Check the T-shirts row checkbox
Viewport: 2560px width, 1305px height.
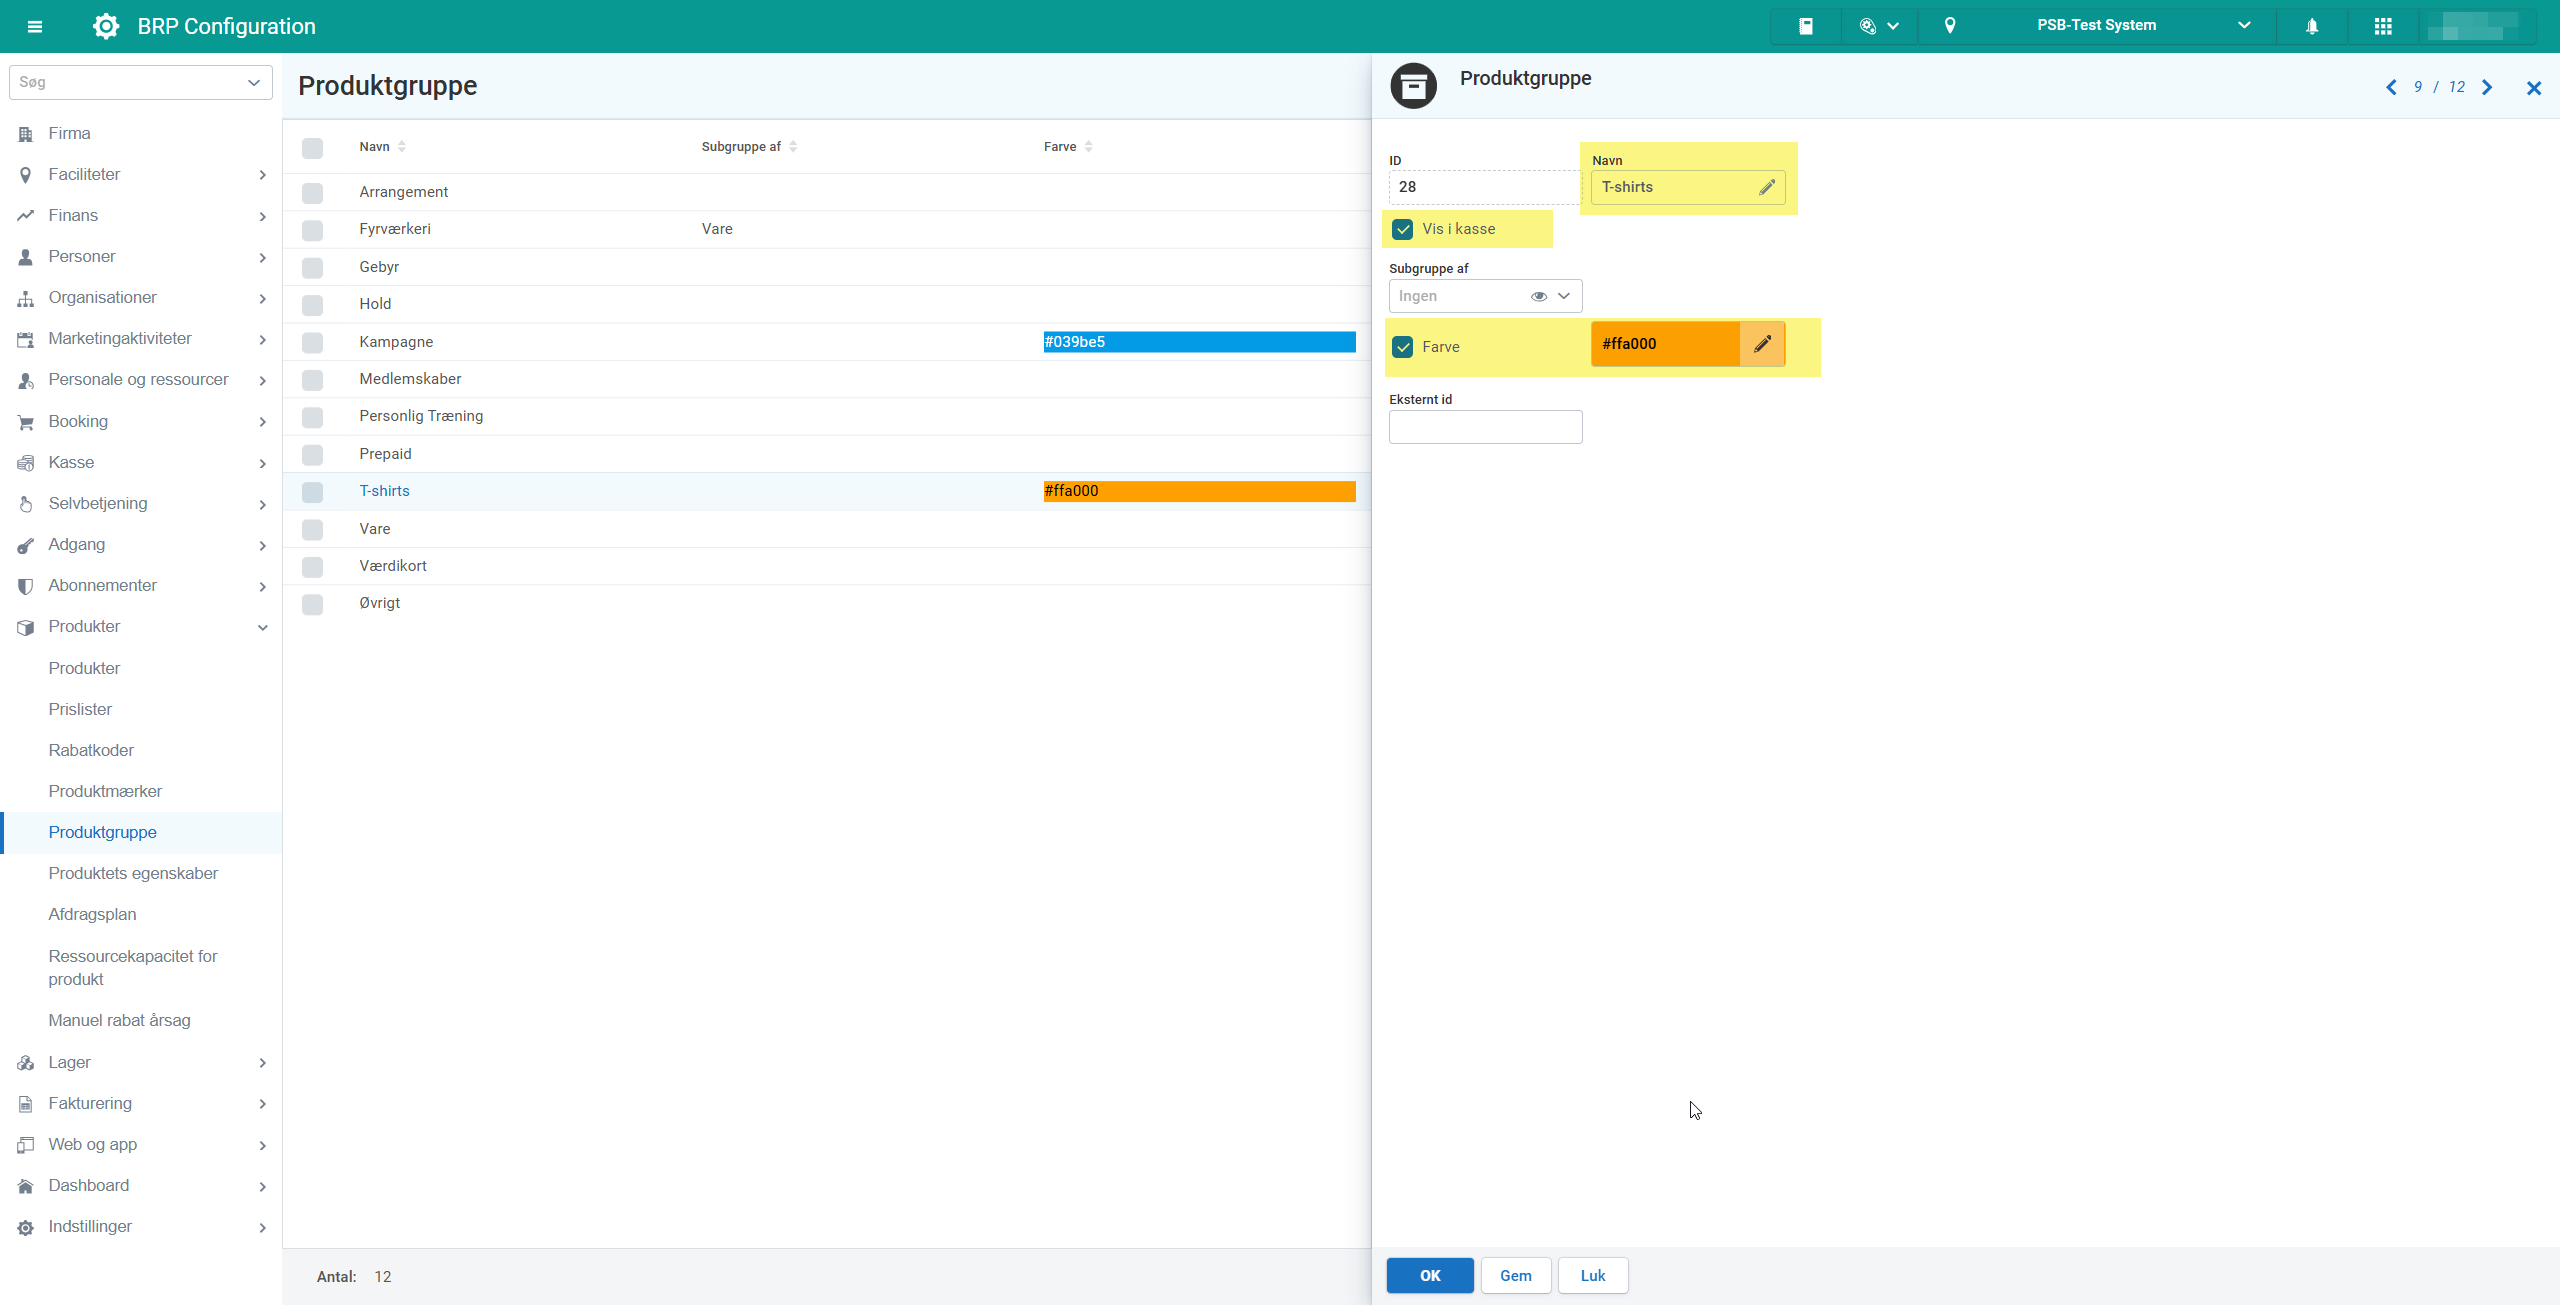(x=313, y=492)
